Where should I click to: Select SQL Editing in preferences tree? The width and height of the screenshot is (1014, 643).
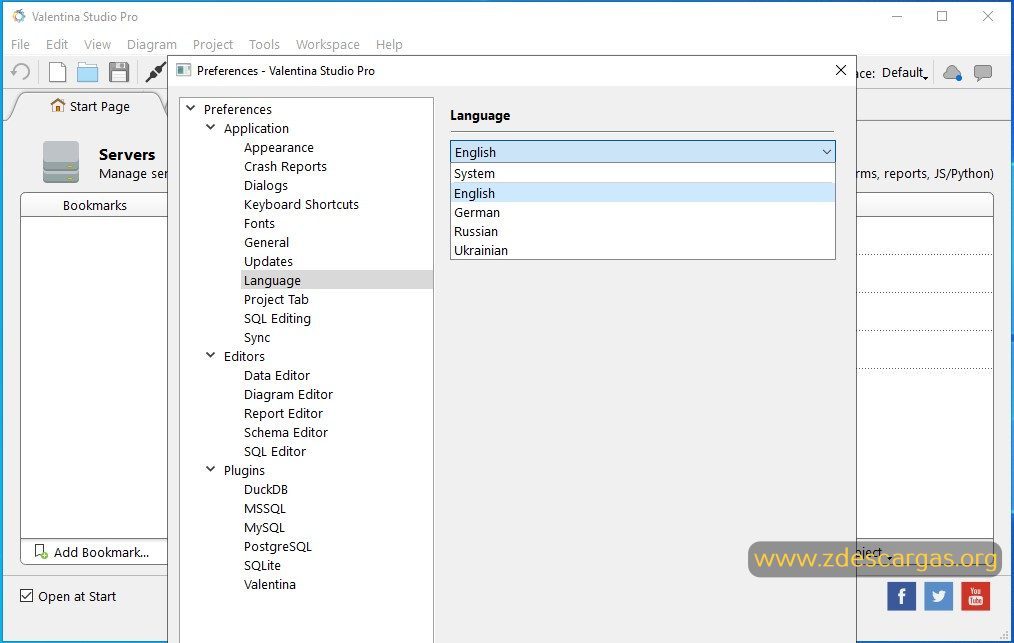pyautogui.click(x=277, y=318)
